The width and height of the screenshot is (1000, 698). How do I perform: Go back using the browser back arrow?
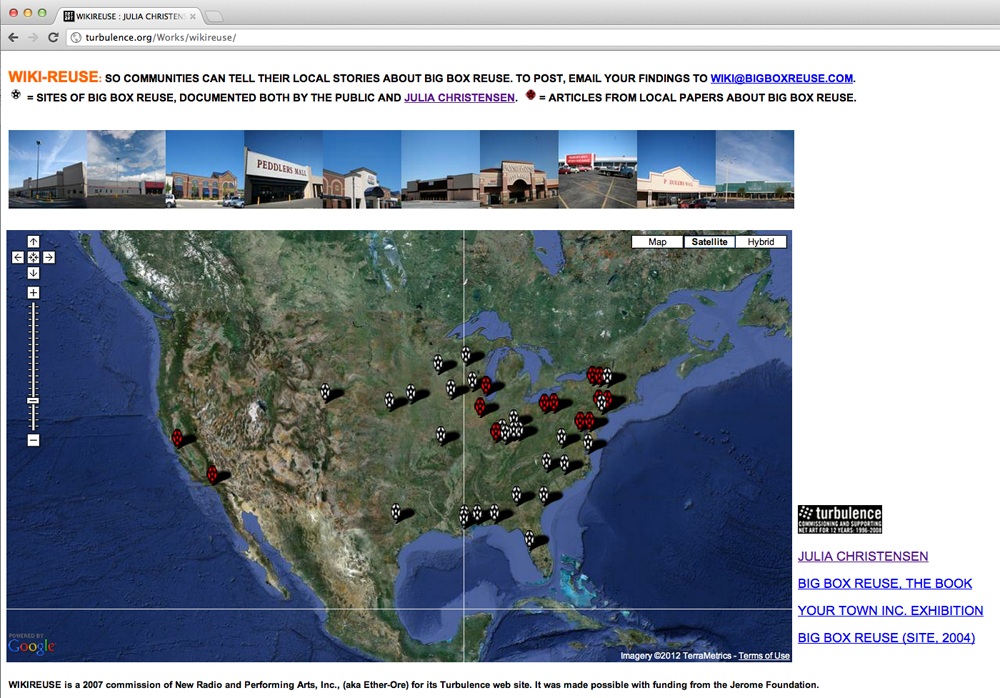coord(13,37)
